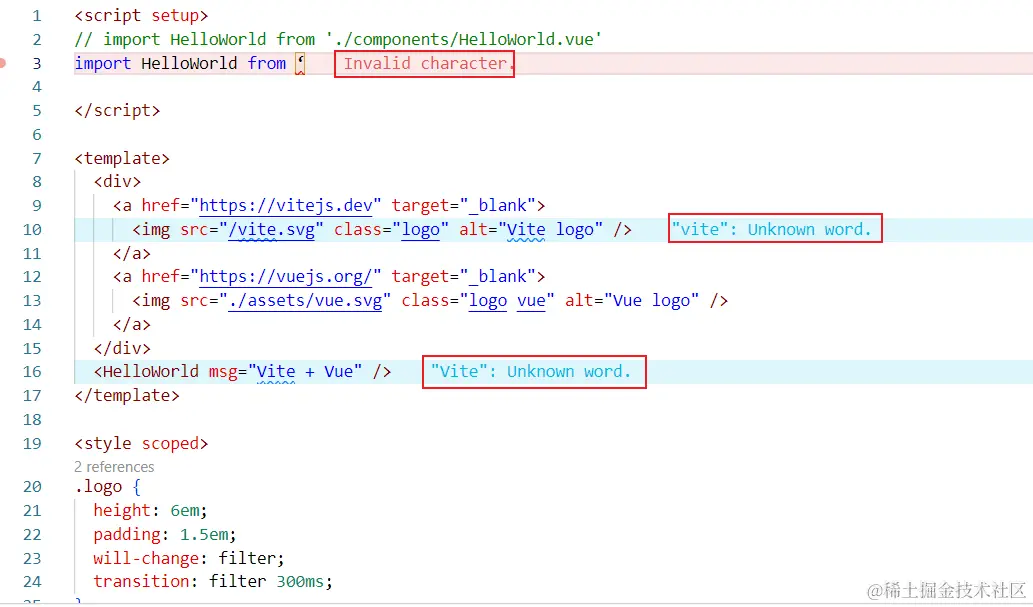Viewport: 1033px width, 607px height.
Task: Click the "2 references" code lens
Action: click(114, 467)
